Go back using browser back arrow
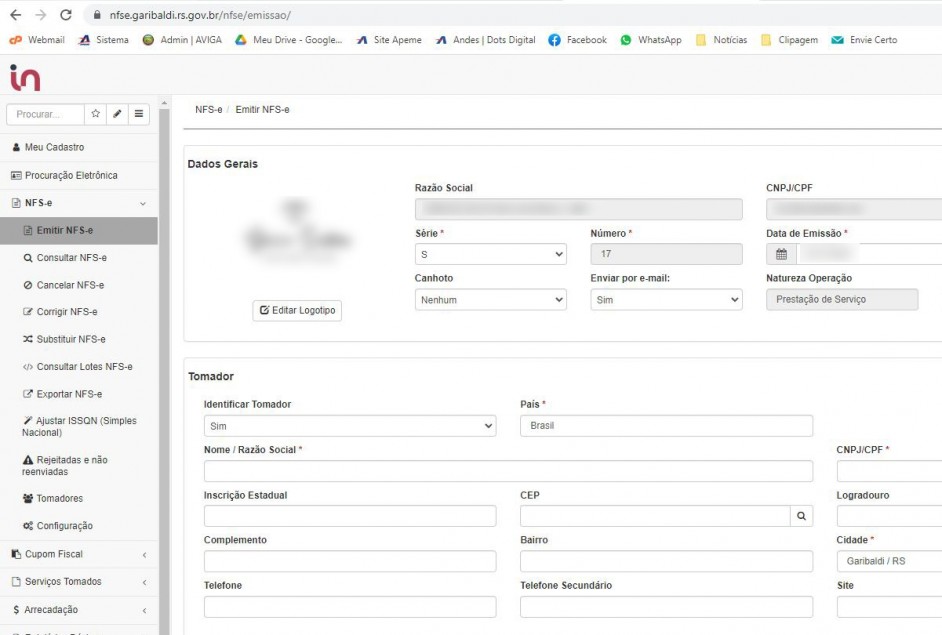Viewport: 942px width, 635px height. click(15, 15)
